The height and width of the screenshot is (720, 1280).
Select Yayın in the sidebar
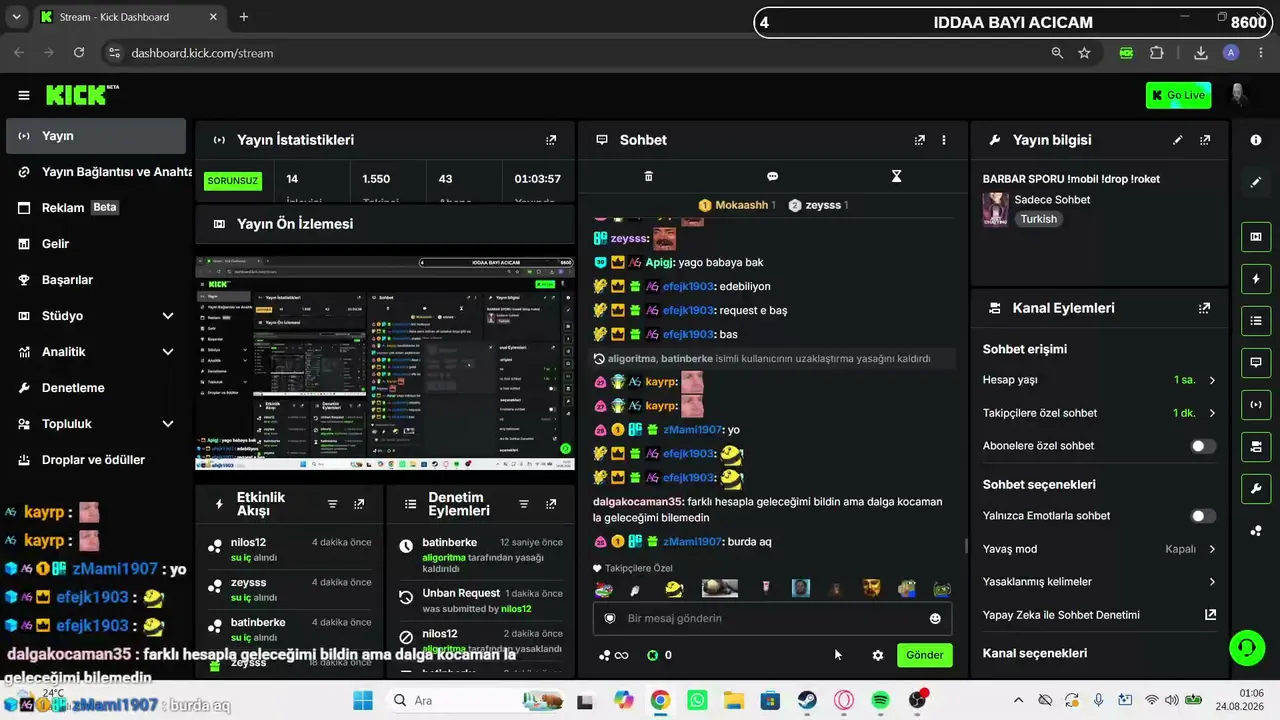pos(96,136)
